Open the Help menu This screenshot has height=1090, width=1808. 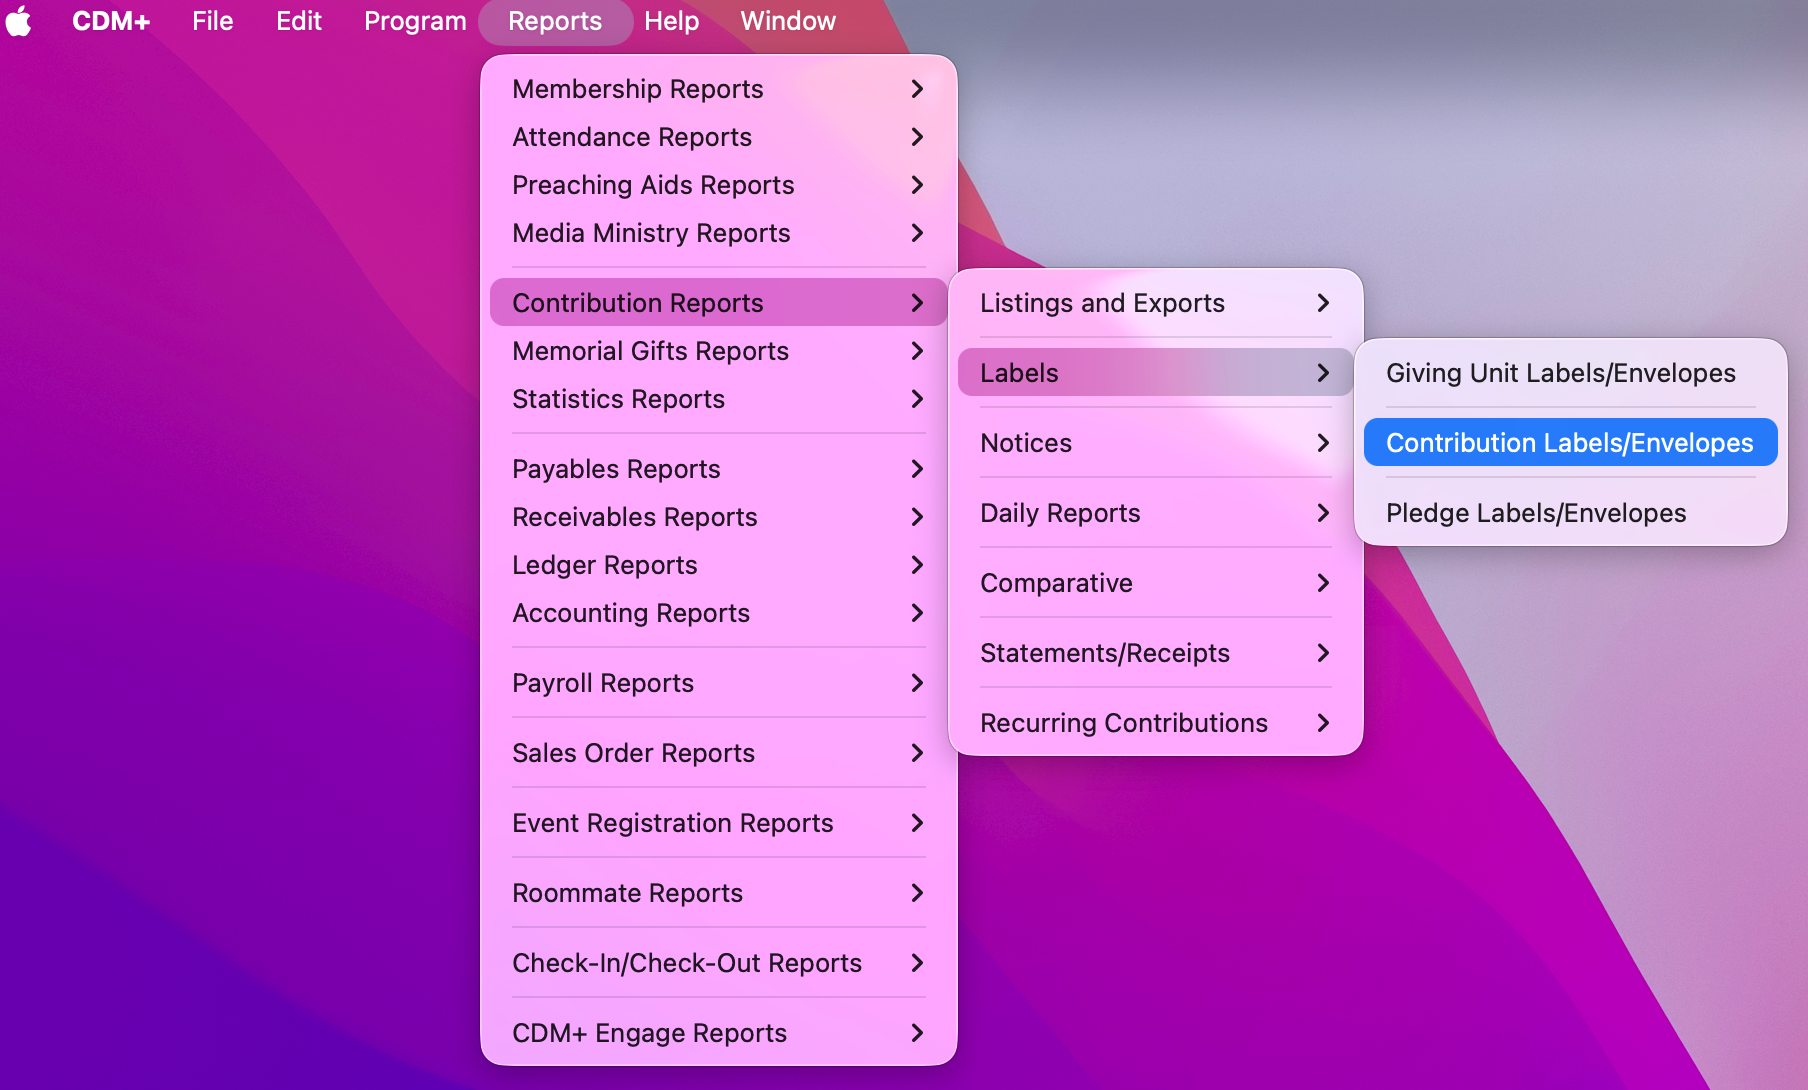pyautogui.click(x=671, y=21)
